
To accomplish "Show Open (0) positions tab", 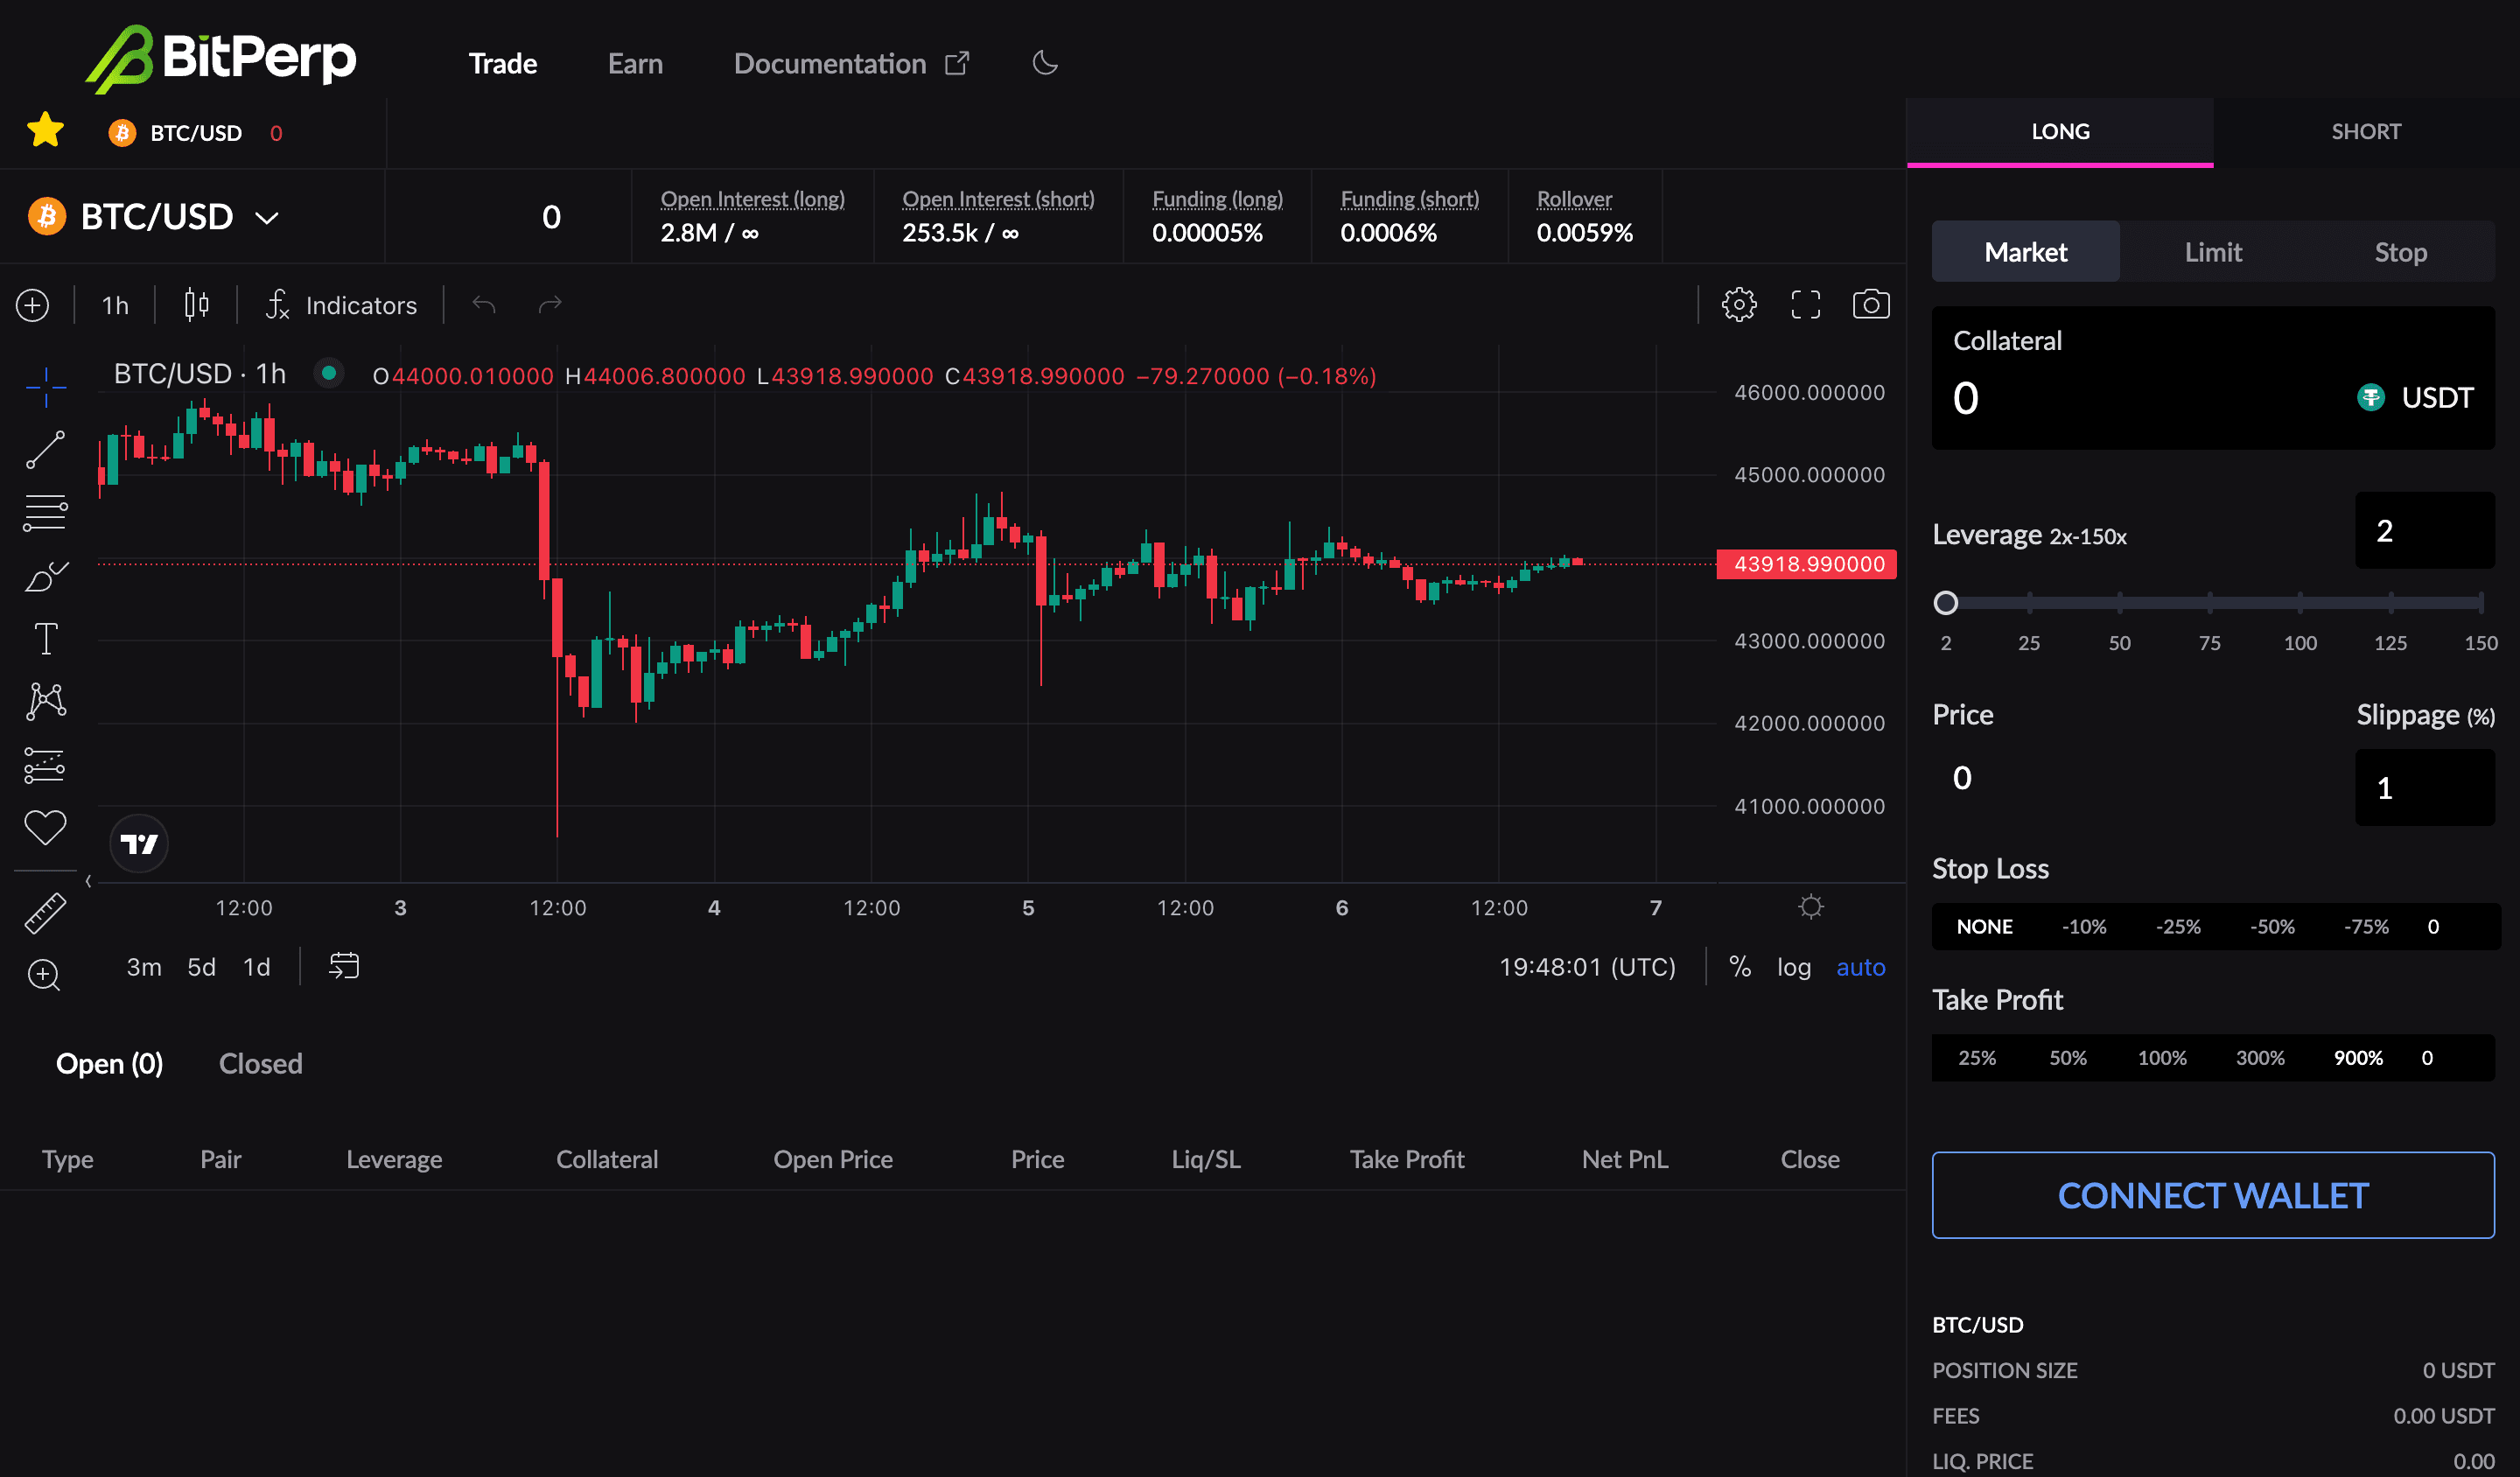I will (x=109, y=1063).
